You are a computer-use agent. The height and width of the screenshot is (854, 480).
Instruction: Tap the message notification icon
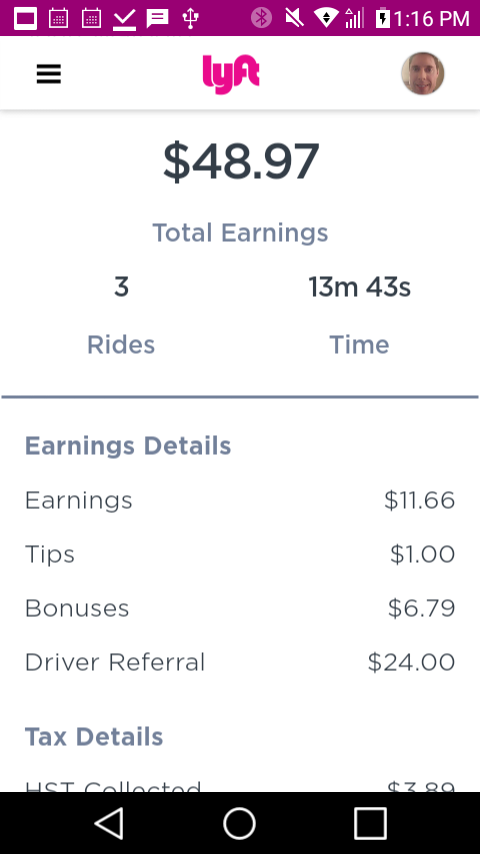coord(157,19)
